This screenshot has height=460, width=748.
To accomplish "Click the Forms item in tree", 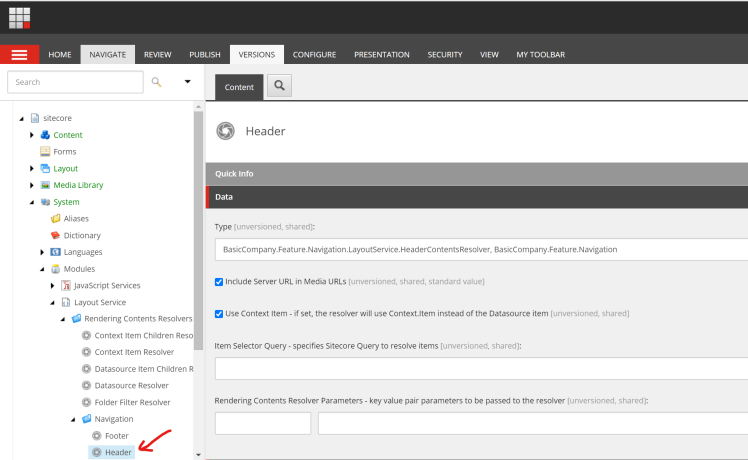I will [x=64, y=152].
